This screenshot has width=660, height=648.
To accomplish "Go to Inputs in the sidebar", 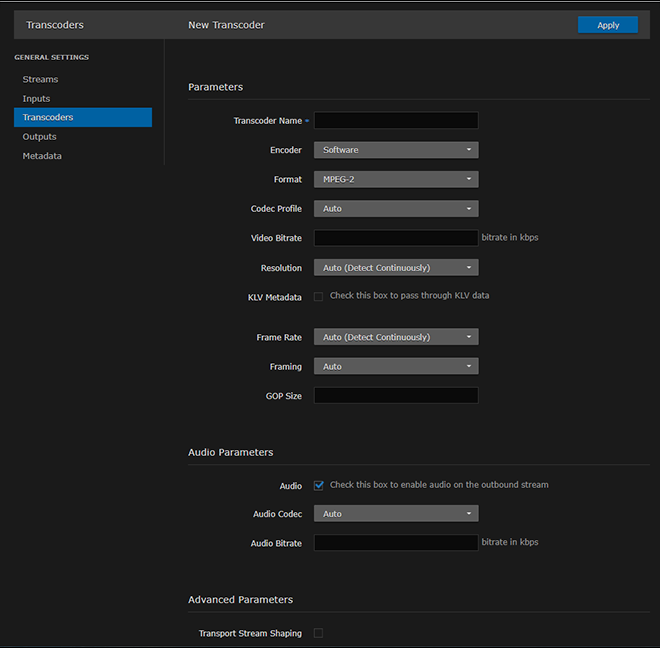I will [x=37, y=98].
